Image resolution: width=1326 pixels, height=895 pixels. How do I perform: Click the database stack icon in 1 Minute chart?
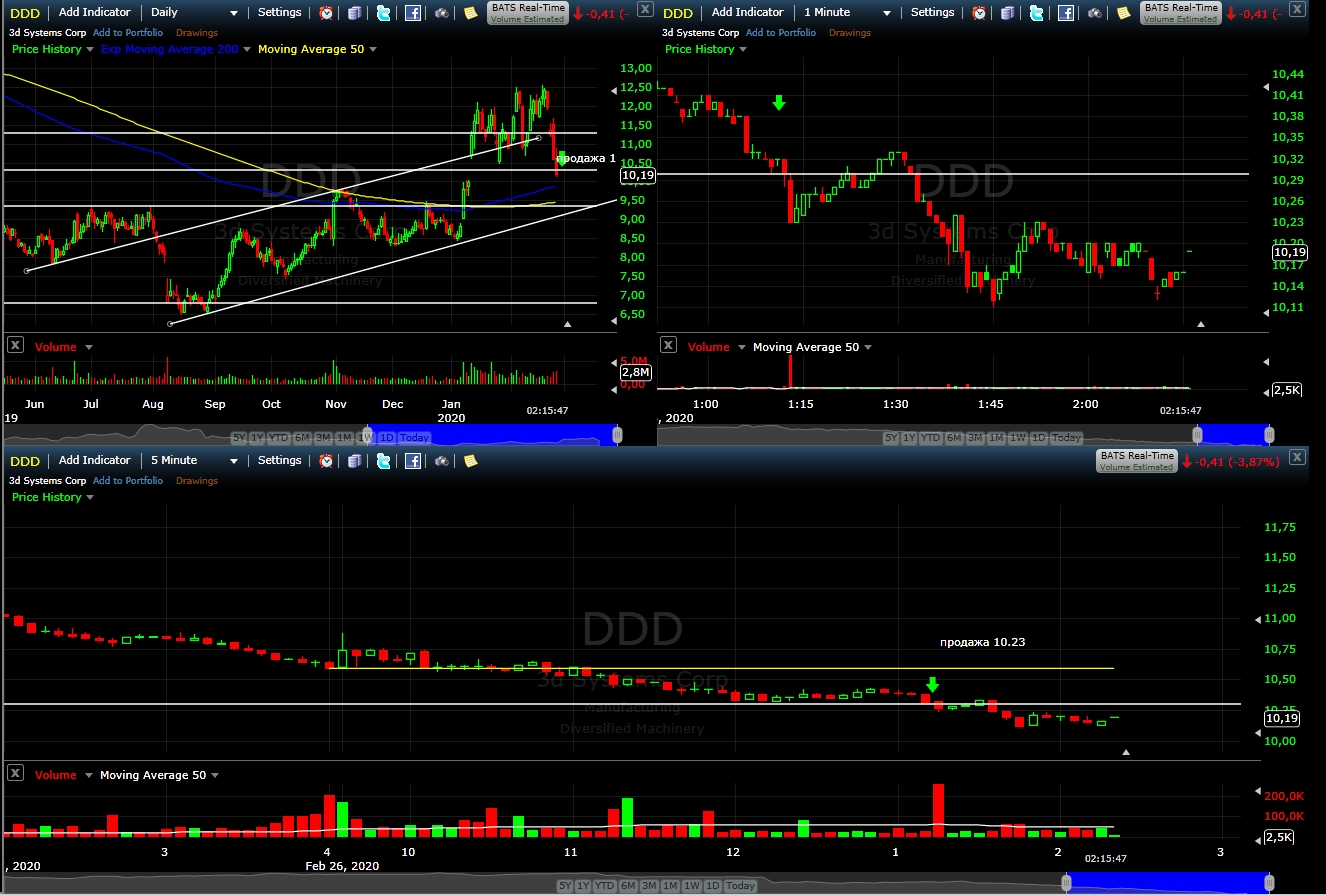point(1008,13)
